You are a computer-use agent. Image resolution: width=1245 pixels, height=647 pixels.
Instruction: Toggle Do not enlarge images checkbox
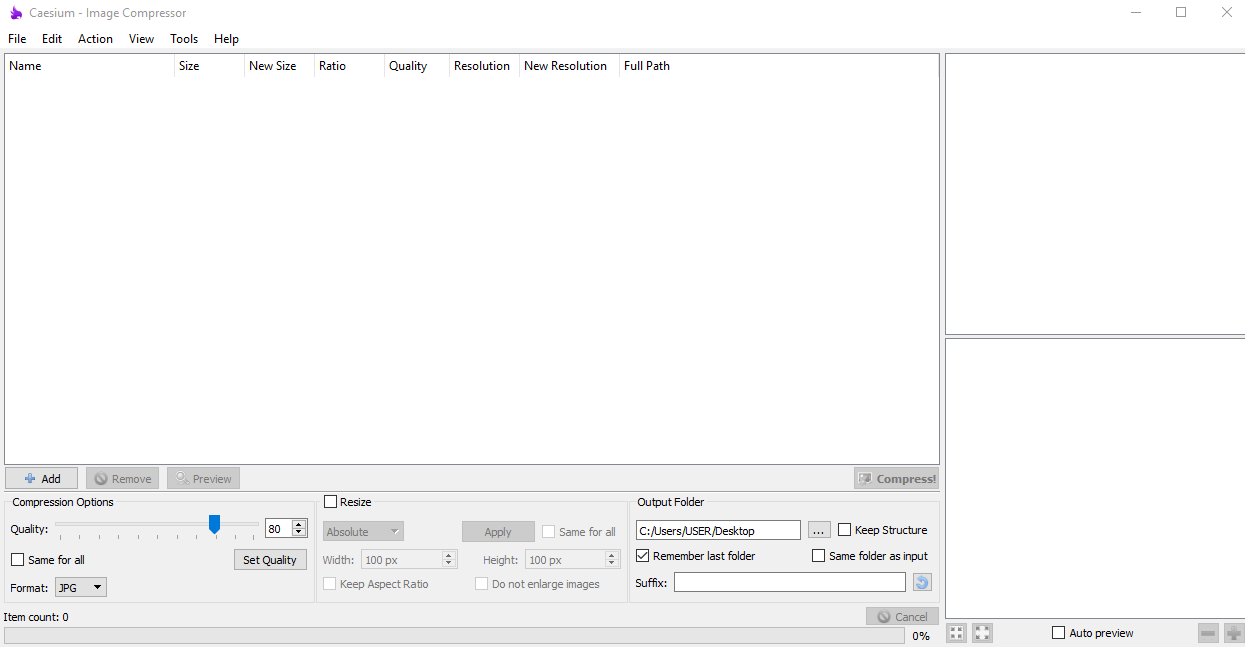pos(481,584)
